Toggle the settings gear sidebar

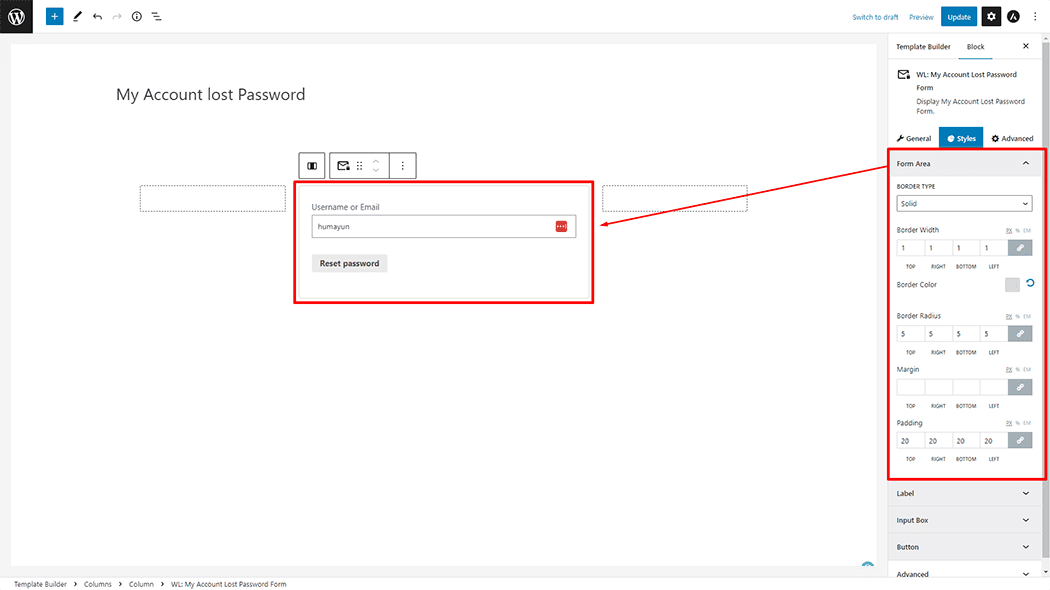pos(991,17)
